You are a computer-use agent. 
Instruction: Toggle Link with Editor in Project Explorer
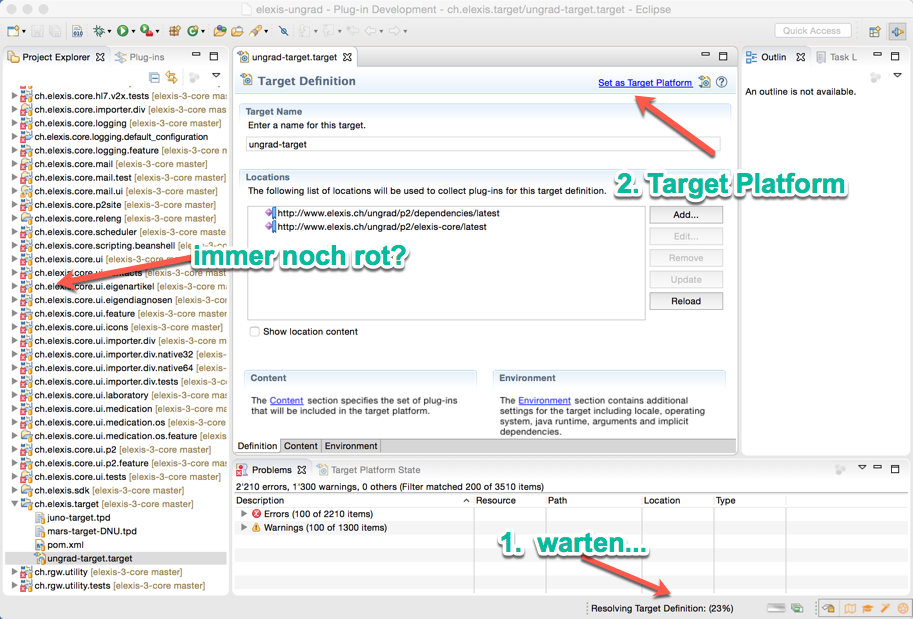171,77
